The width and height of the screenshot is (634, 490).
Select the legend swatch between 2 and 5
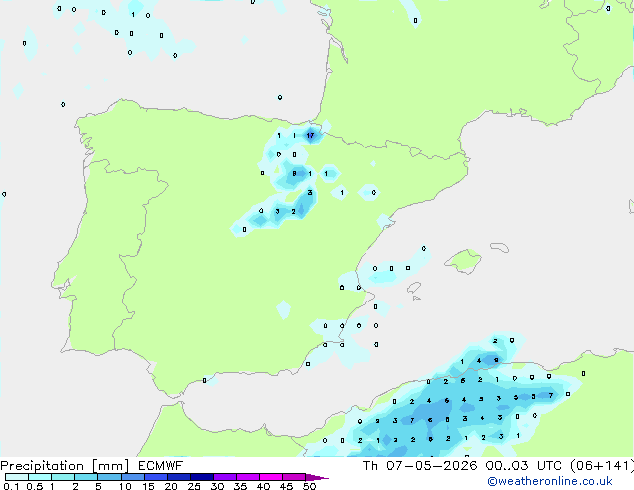point(86,477)
